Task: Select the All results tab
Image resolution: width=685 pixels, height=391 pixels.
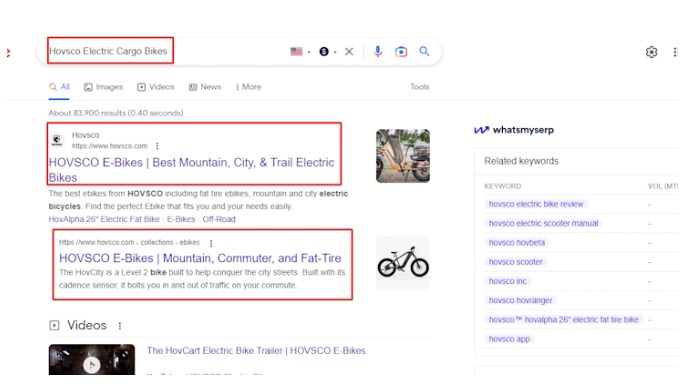Action: 60,87
